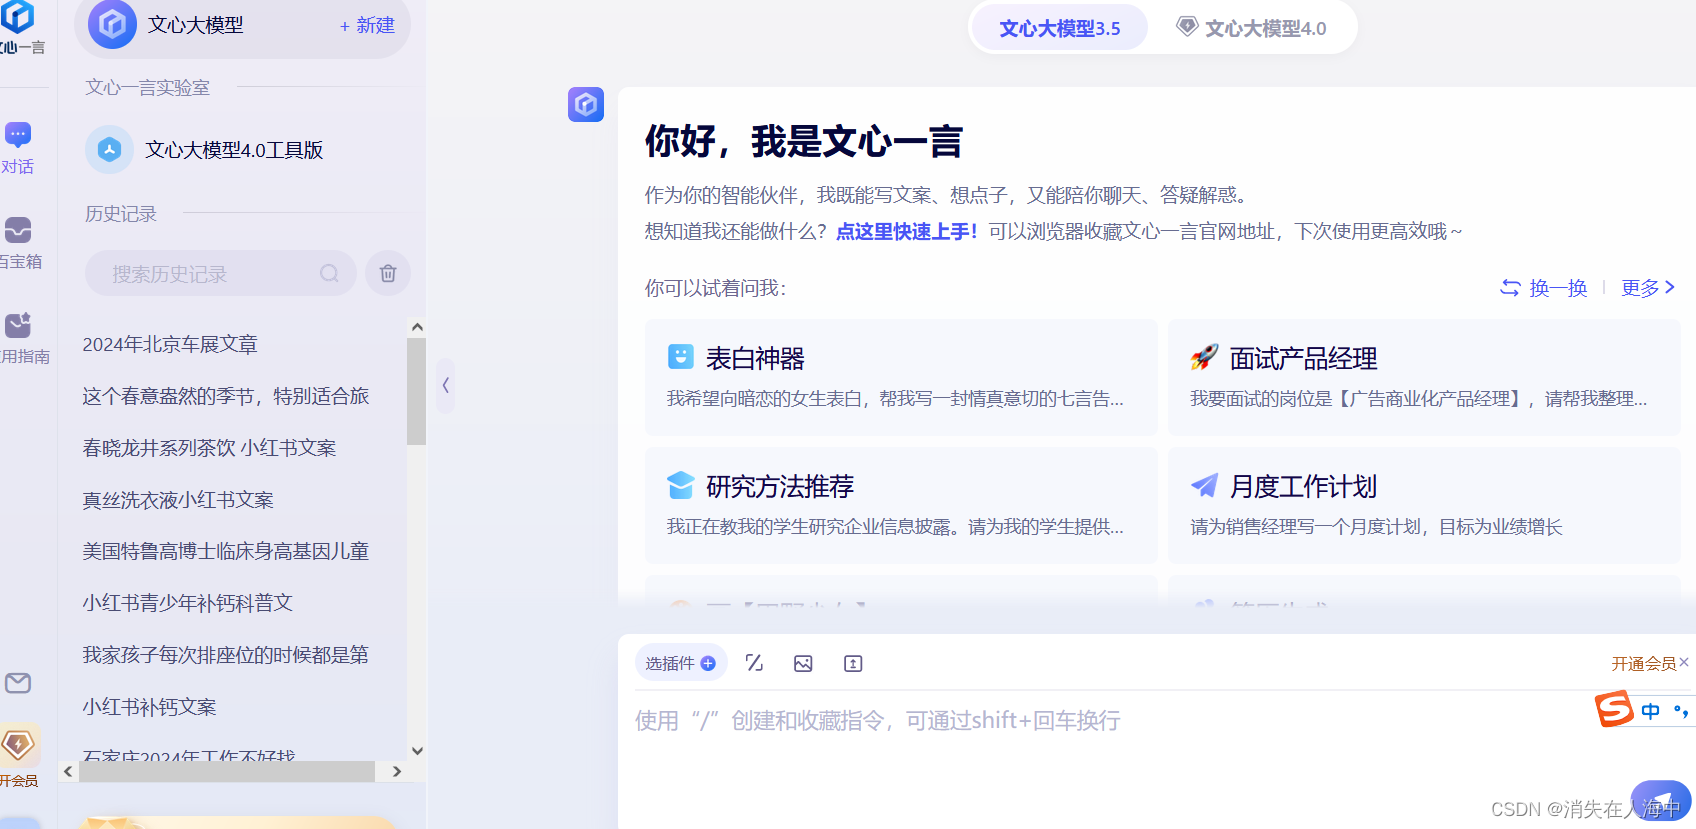Screen dimensions: 1696x829
Task: Toggle Sogou 中 Chinese input mode
Action: [1651, 710]
